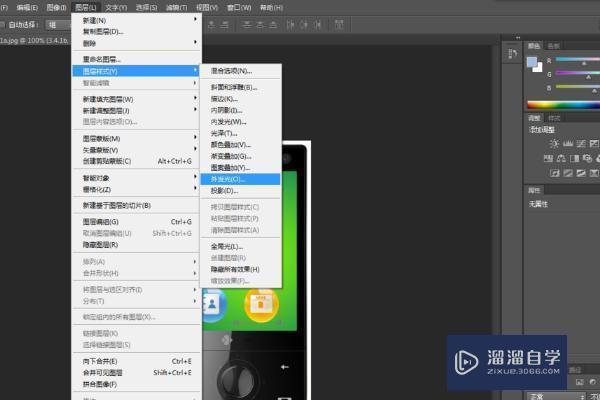Add a Levels adjustment via histogram icon
This screenshot has width=600, height=400.
[567, 144]
